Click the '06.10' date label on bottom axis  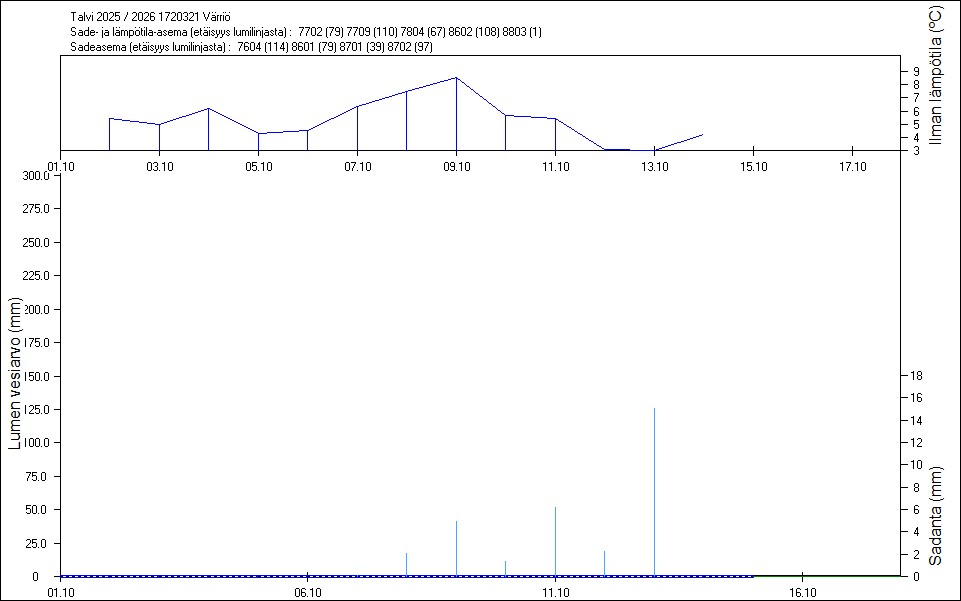pos(307,593)
